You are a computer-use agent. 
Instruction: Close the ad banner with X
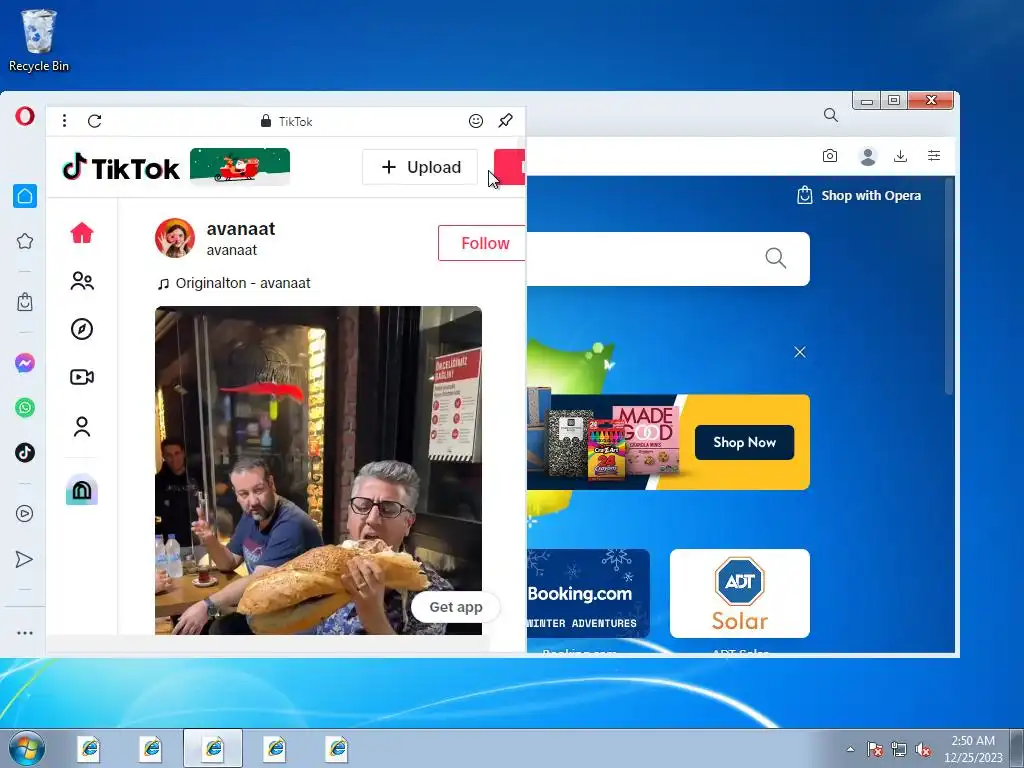coord(800,353)
